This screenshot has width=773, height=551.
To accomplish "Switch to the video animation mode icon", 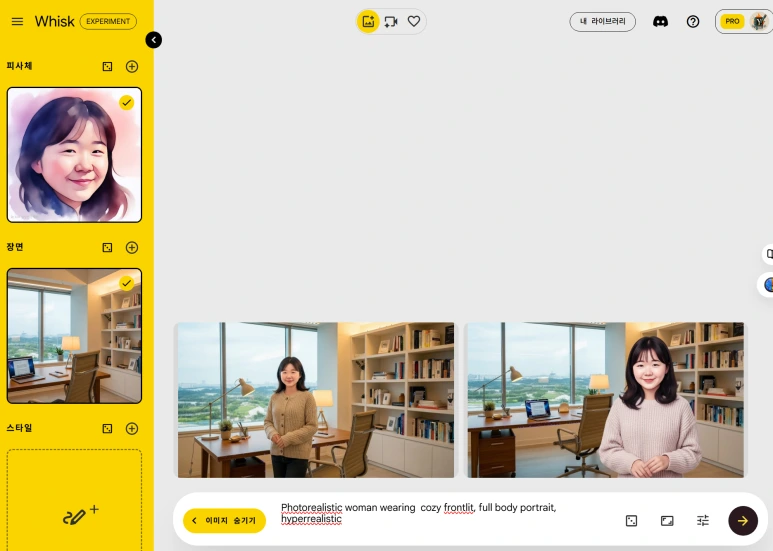I will 391,22.
